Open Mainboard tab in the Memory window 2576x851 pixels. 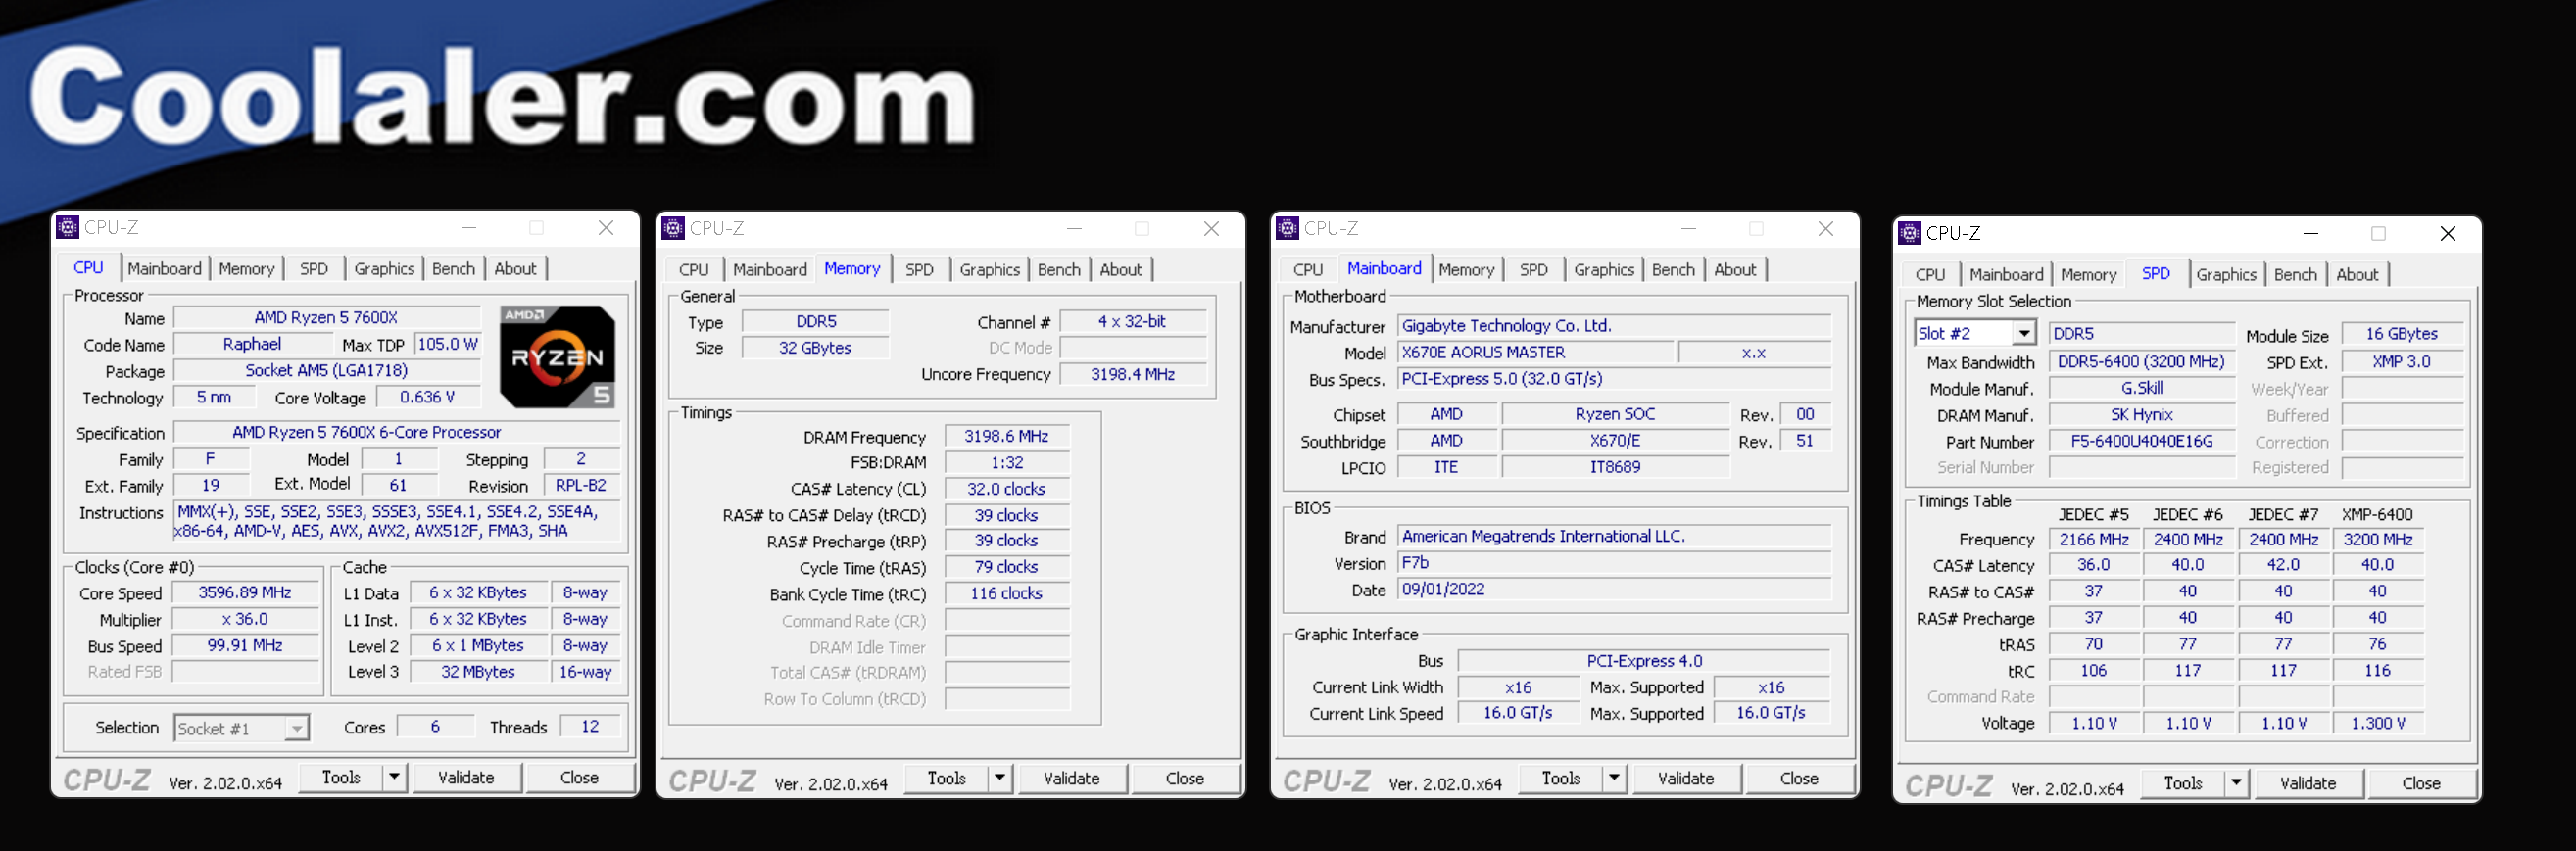click(x=770, y=270)
